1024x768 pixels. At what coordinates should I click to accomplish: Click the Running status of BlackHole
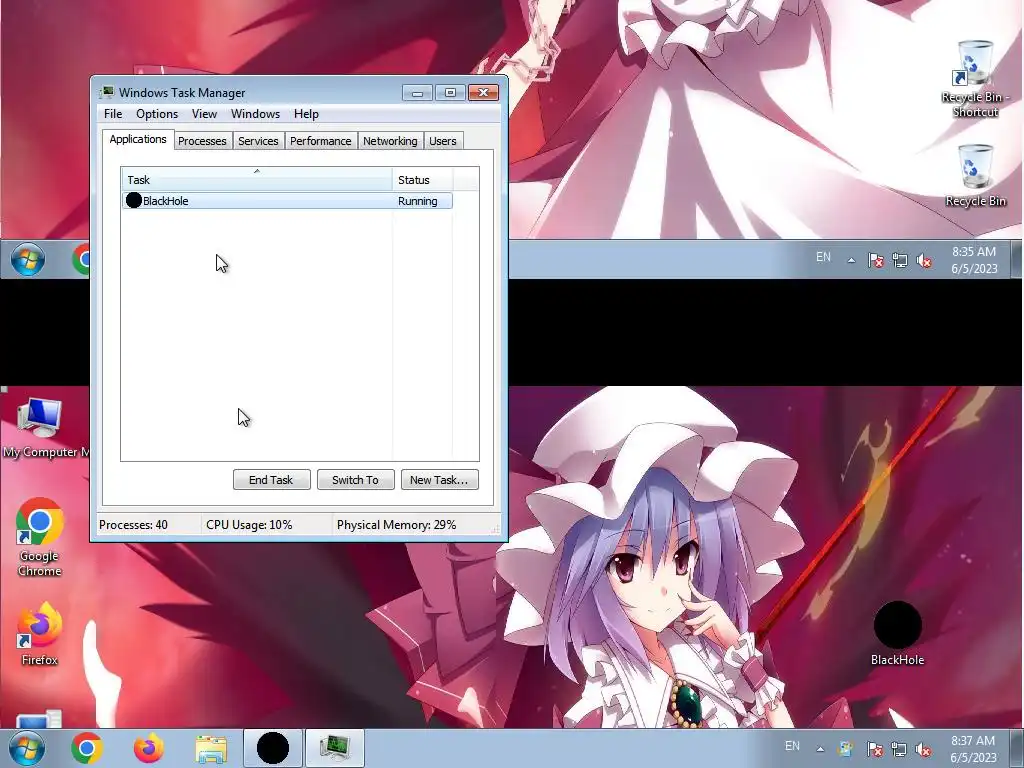tap(417, 201)
